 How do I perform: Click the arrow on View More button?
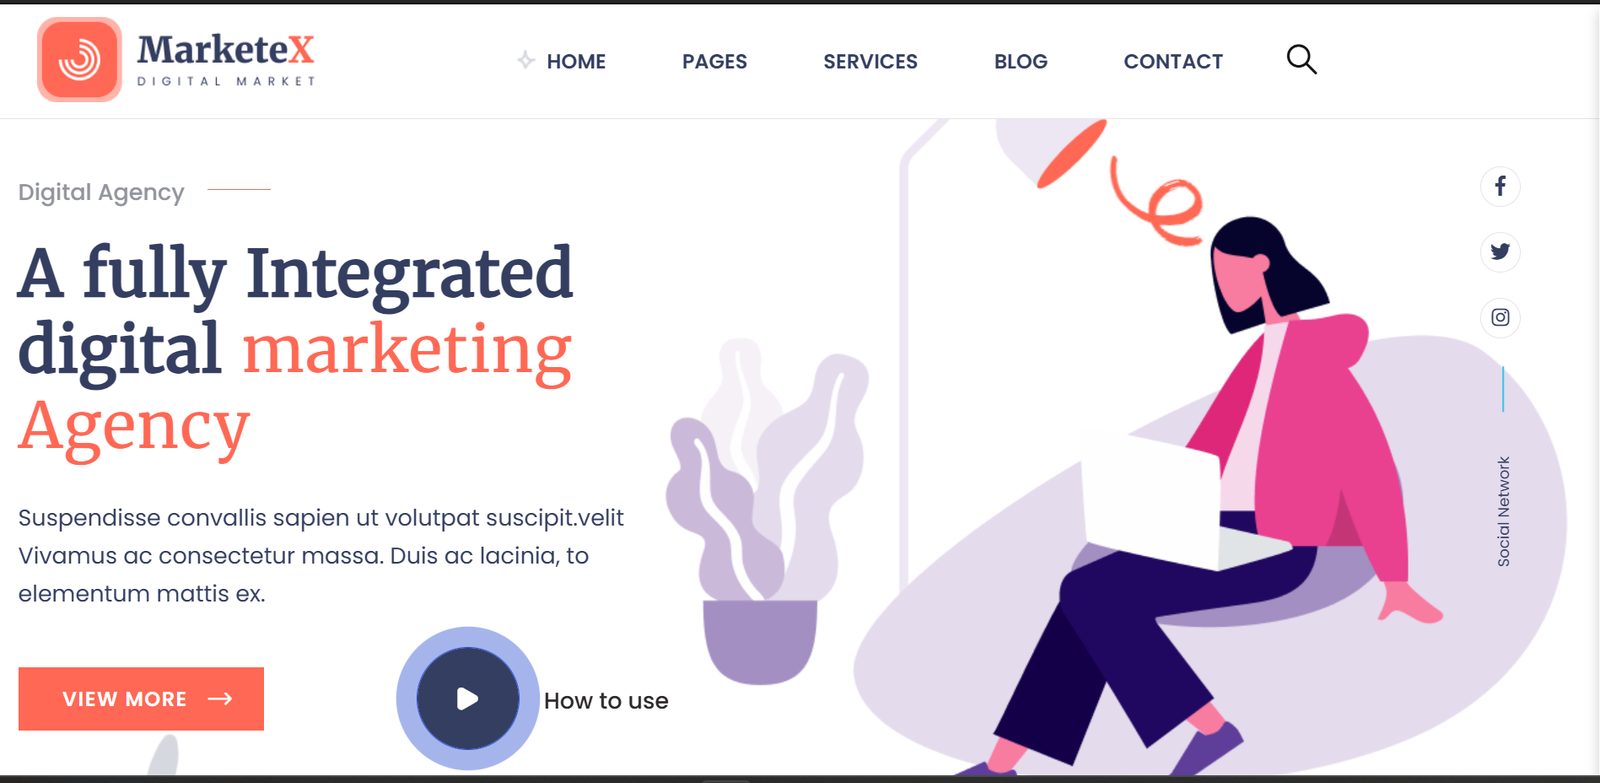click(220, 699)
